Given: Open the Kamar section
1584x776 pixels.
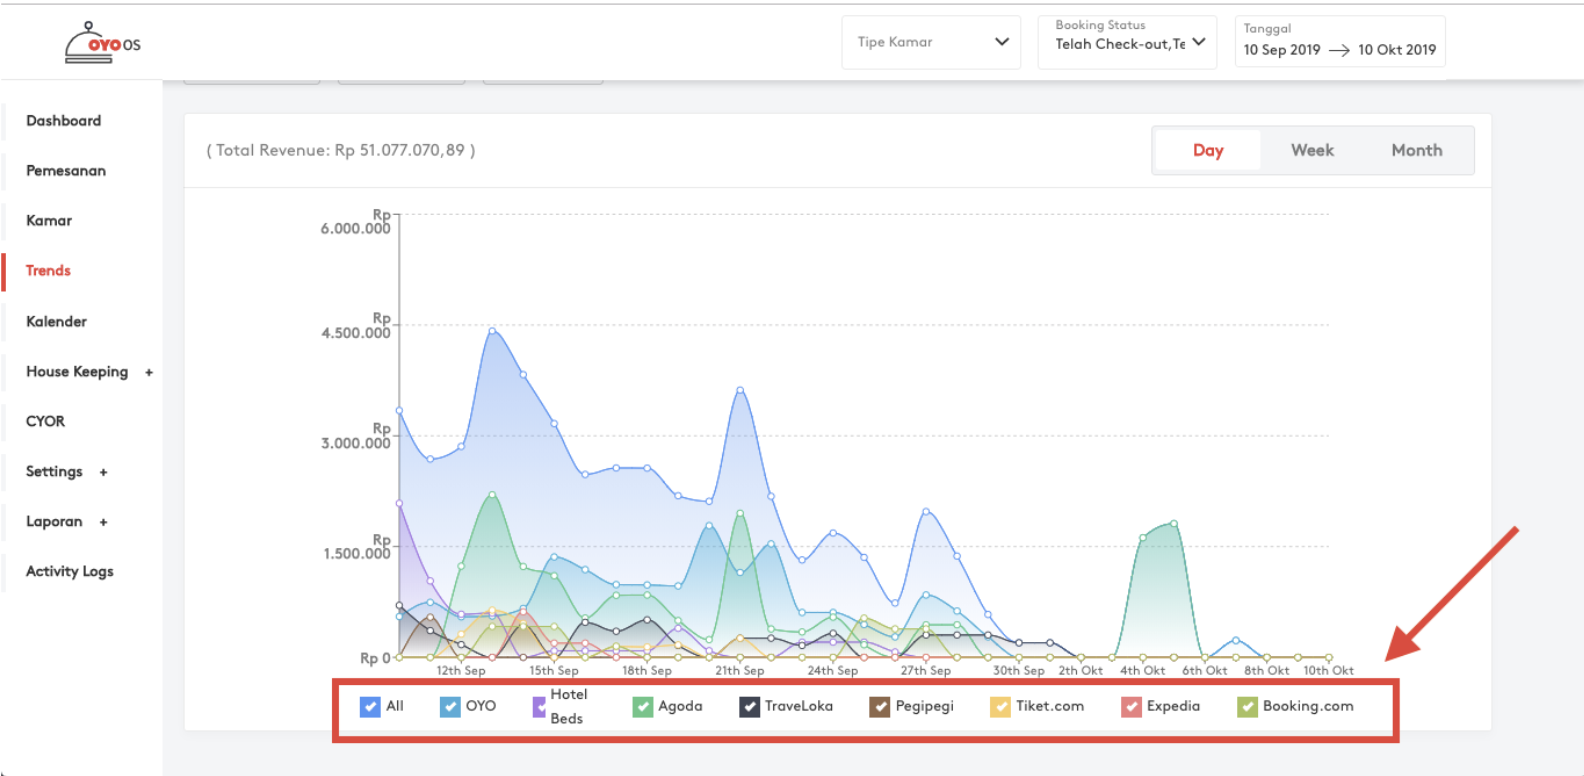Looking at the screenshot, I should [x=49, y=221].
